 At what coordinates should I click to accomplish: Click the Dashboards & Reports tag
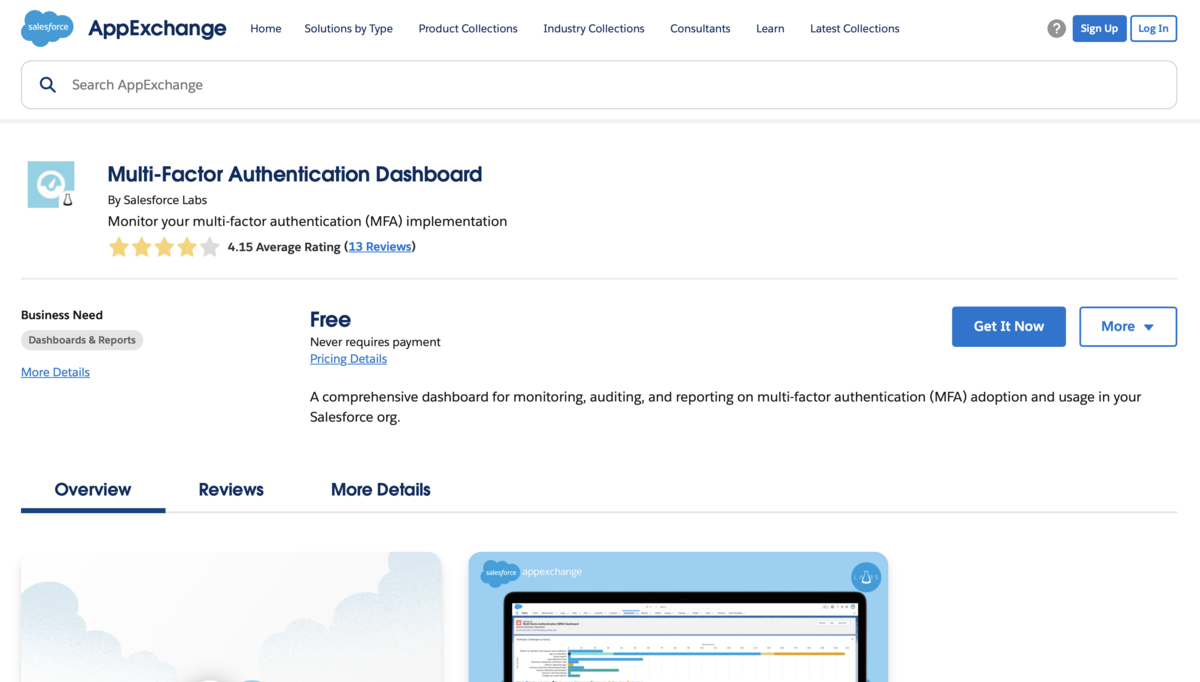tap(82, 340)
